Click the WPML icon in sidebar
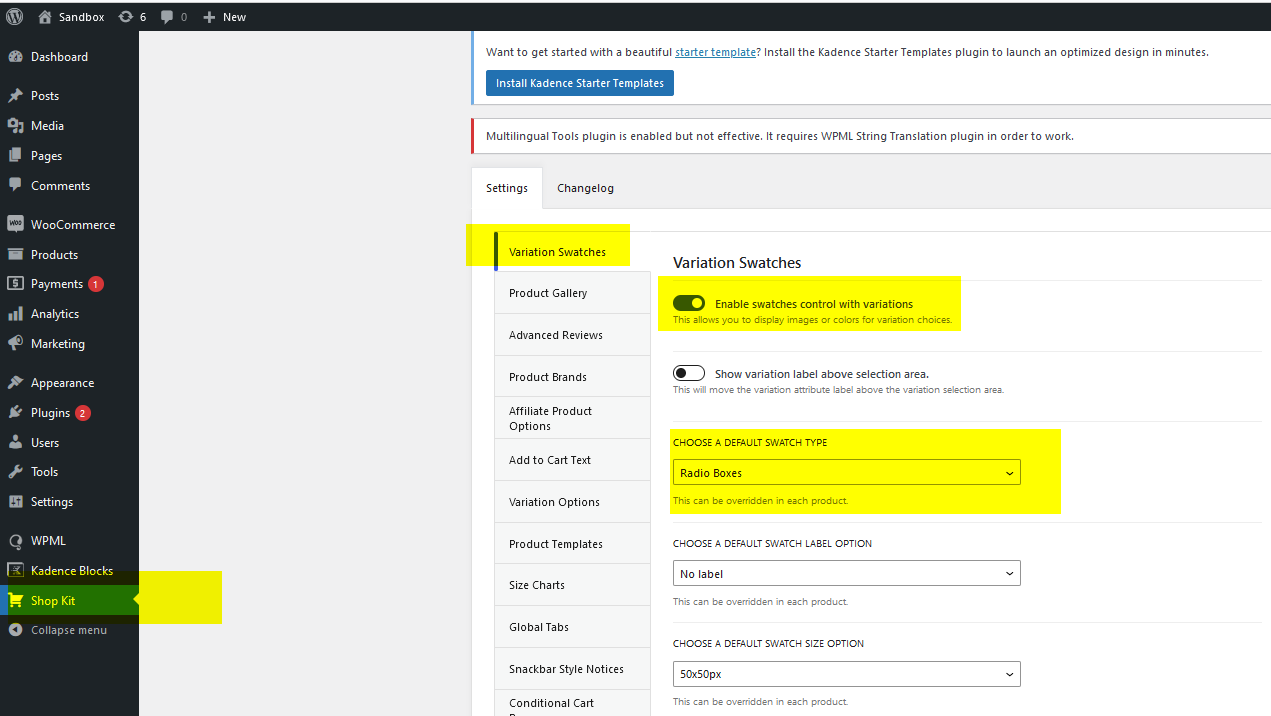Viewport: 1271px width, 716px height. point(15,541)
